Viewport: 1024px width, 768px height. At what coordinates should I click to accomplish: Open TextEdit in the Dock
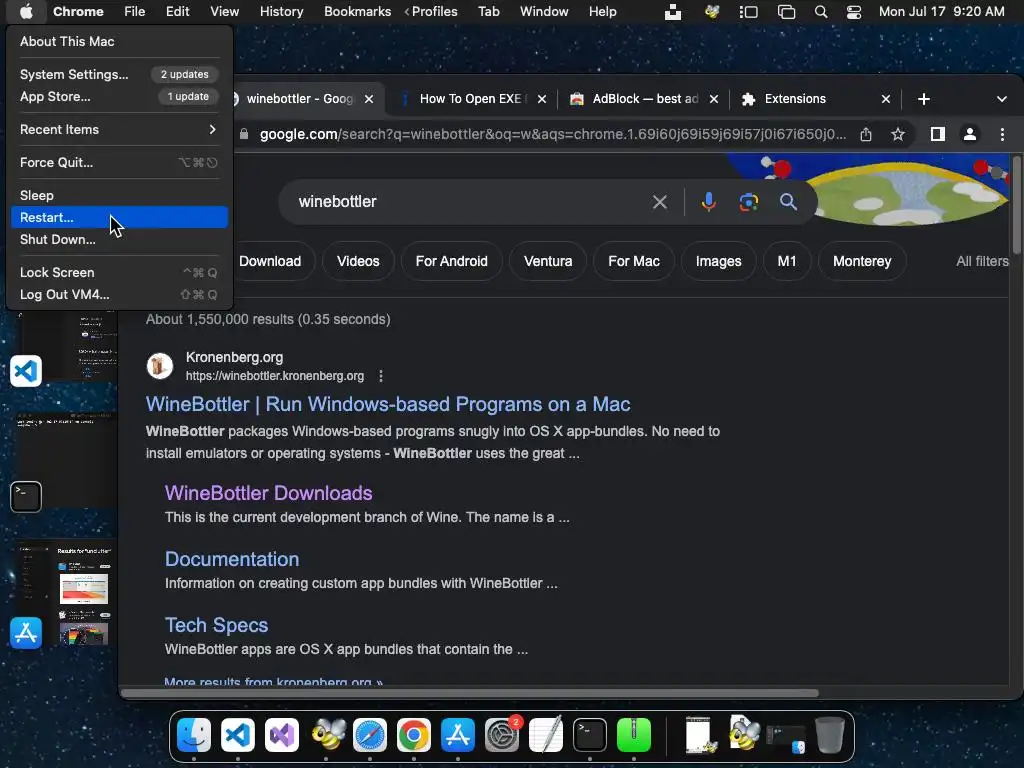[545, 735]
